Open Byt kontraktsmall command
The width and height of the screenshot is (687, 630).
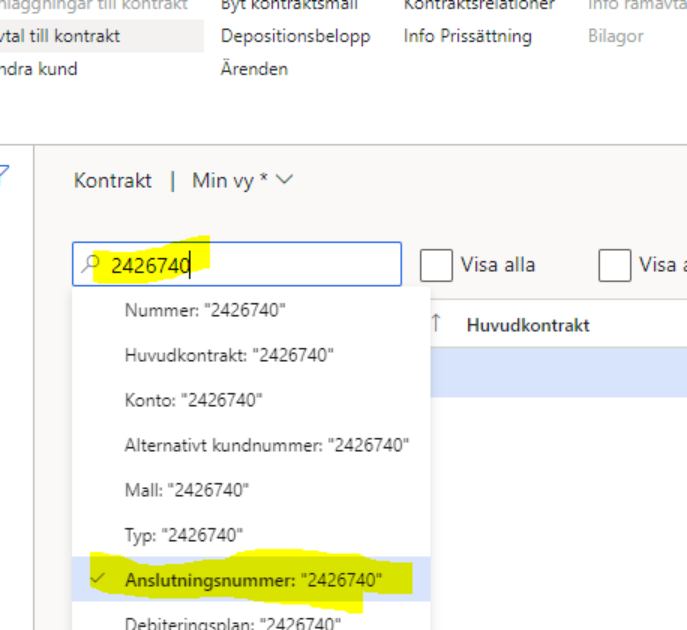[x=289, y=5]
